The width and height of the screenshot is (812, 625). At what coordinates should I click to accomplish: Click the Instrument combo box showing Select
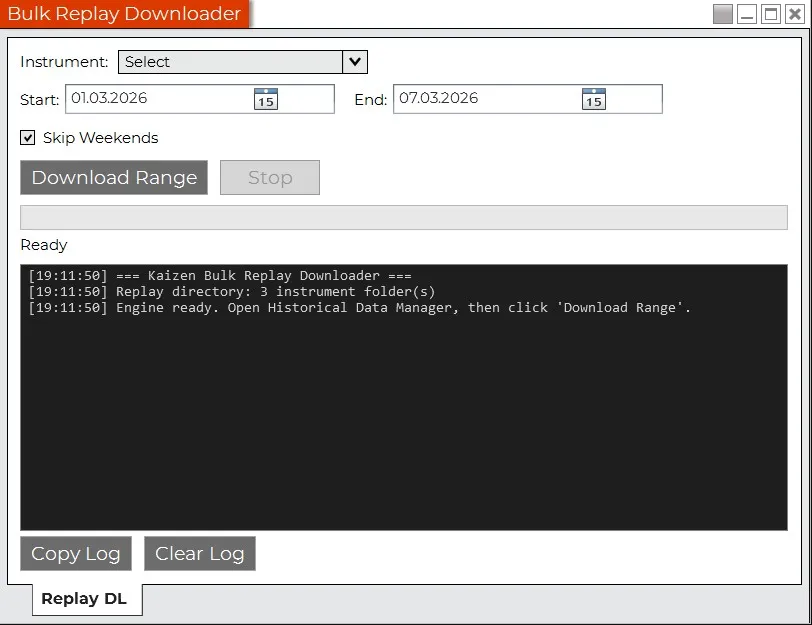(x=230, y=62)
